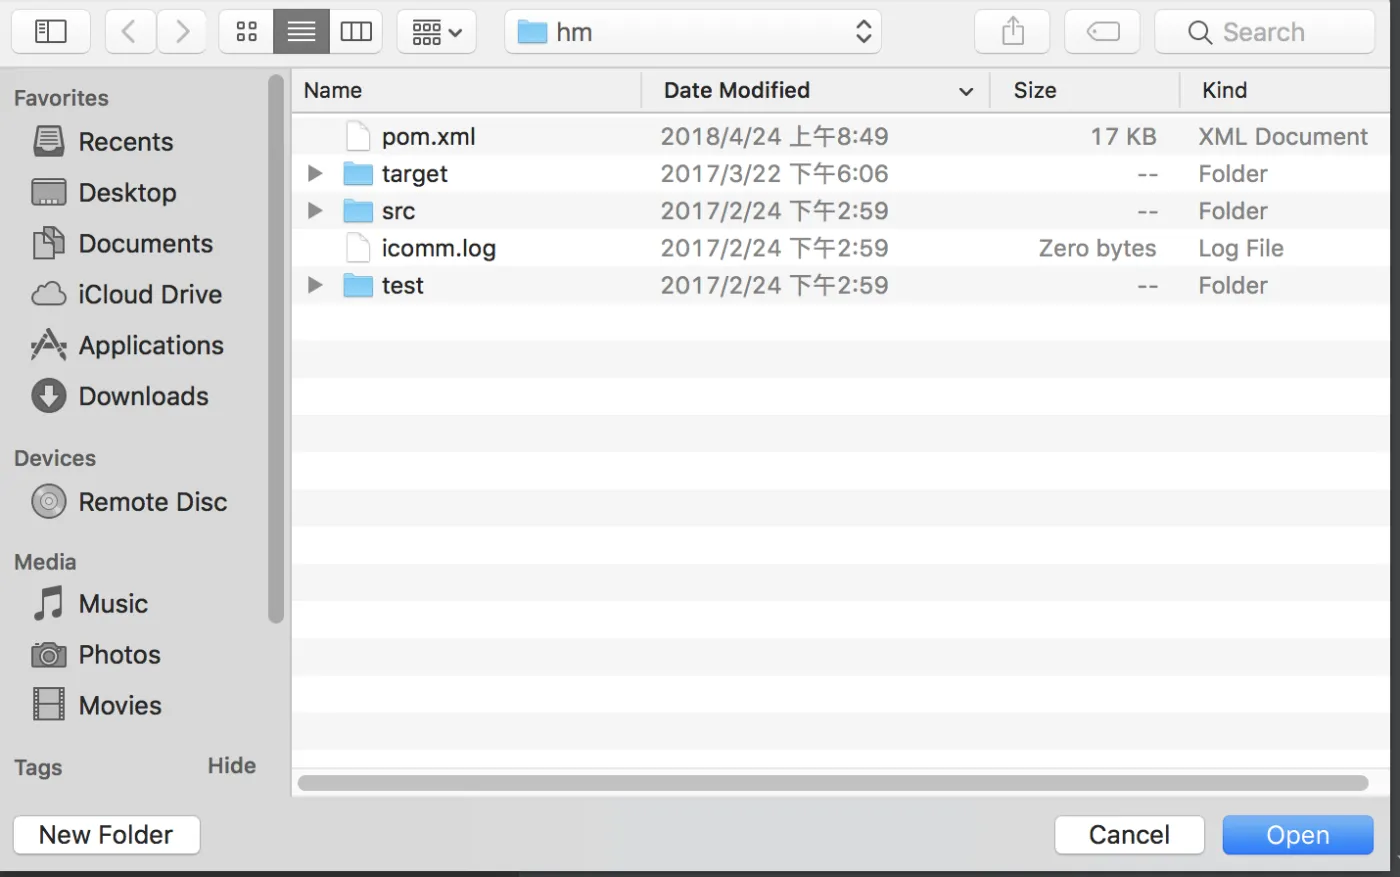Click the Open button
1400x877 pixels.
point(1298,835)
